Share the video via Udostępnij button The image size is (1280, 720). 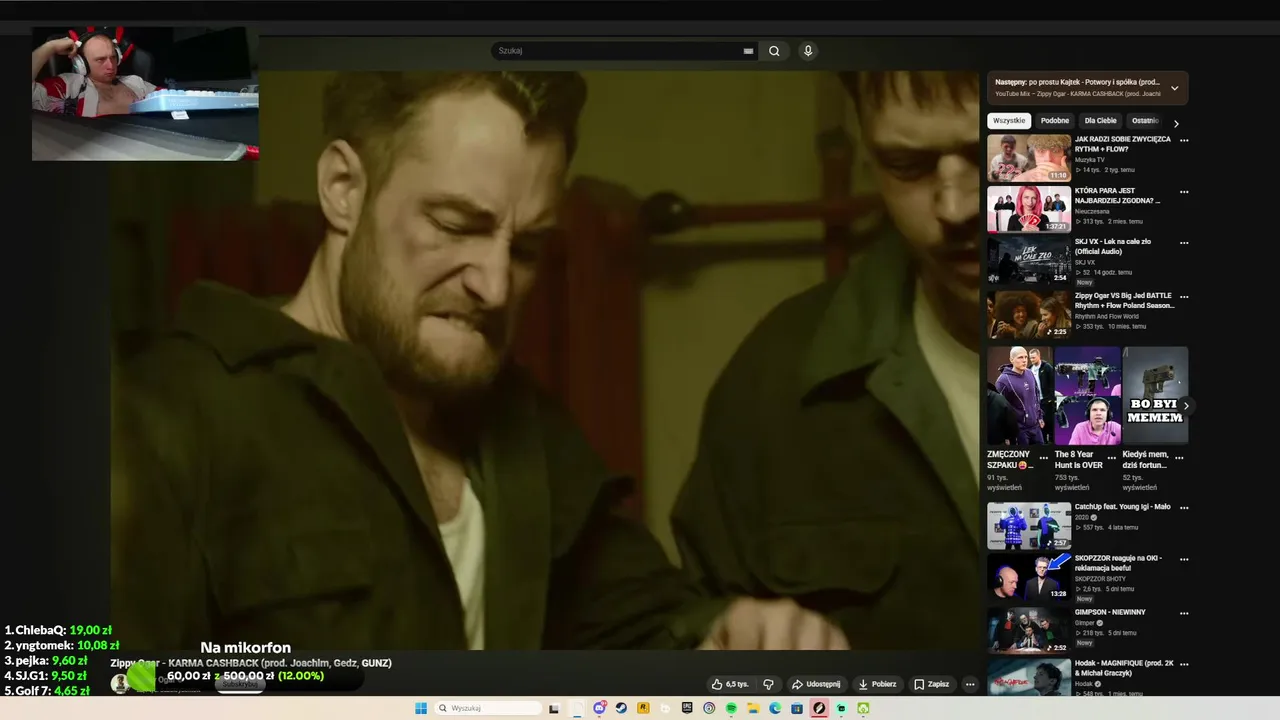click(x=816, y=684)
